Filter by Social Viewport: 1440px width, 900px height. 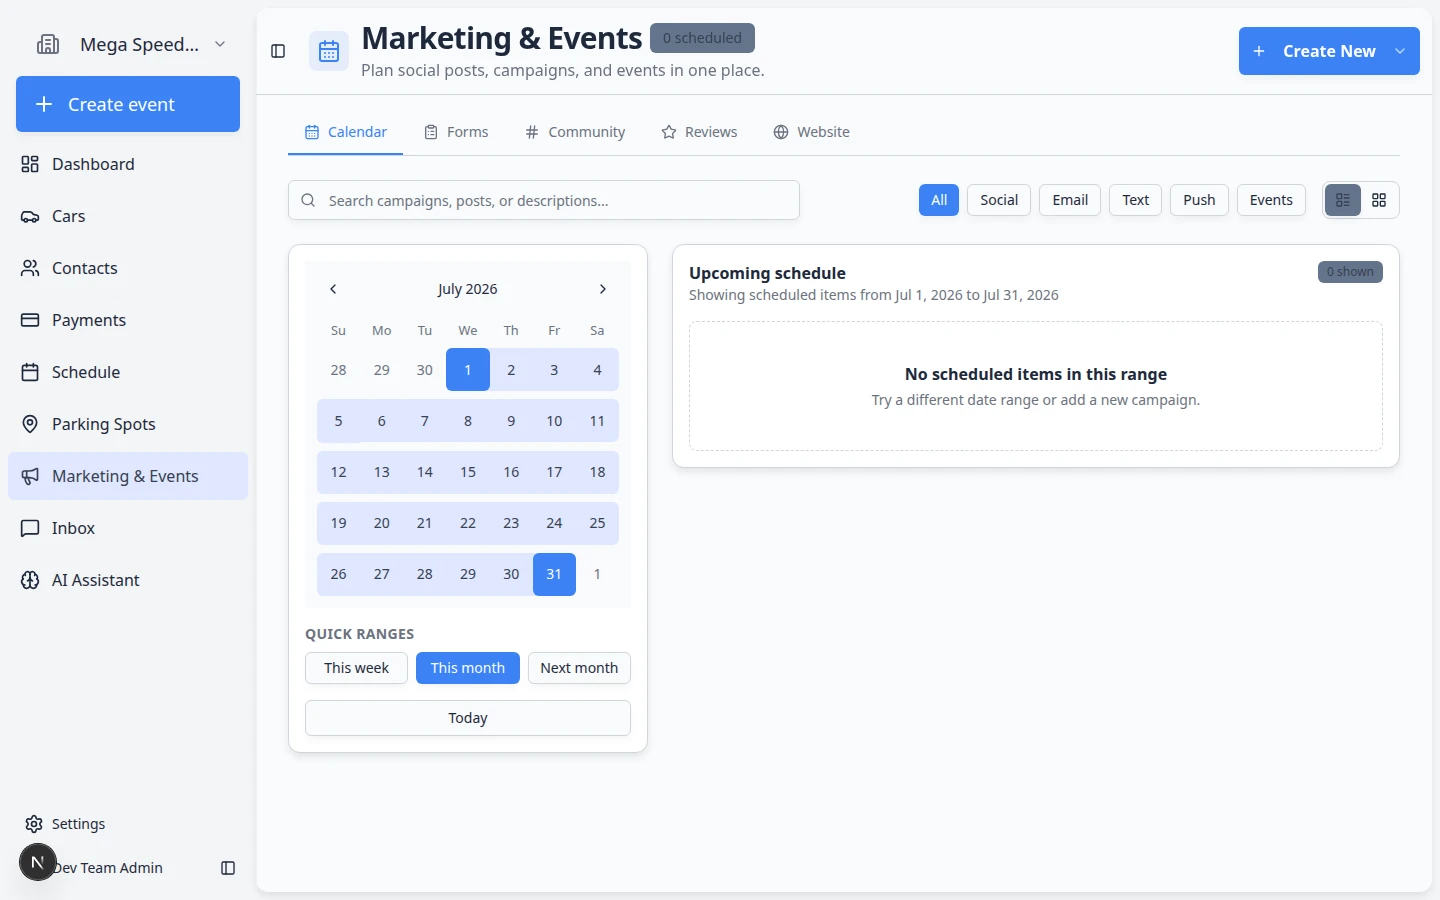tap(999, 200)
